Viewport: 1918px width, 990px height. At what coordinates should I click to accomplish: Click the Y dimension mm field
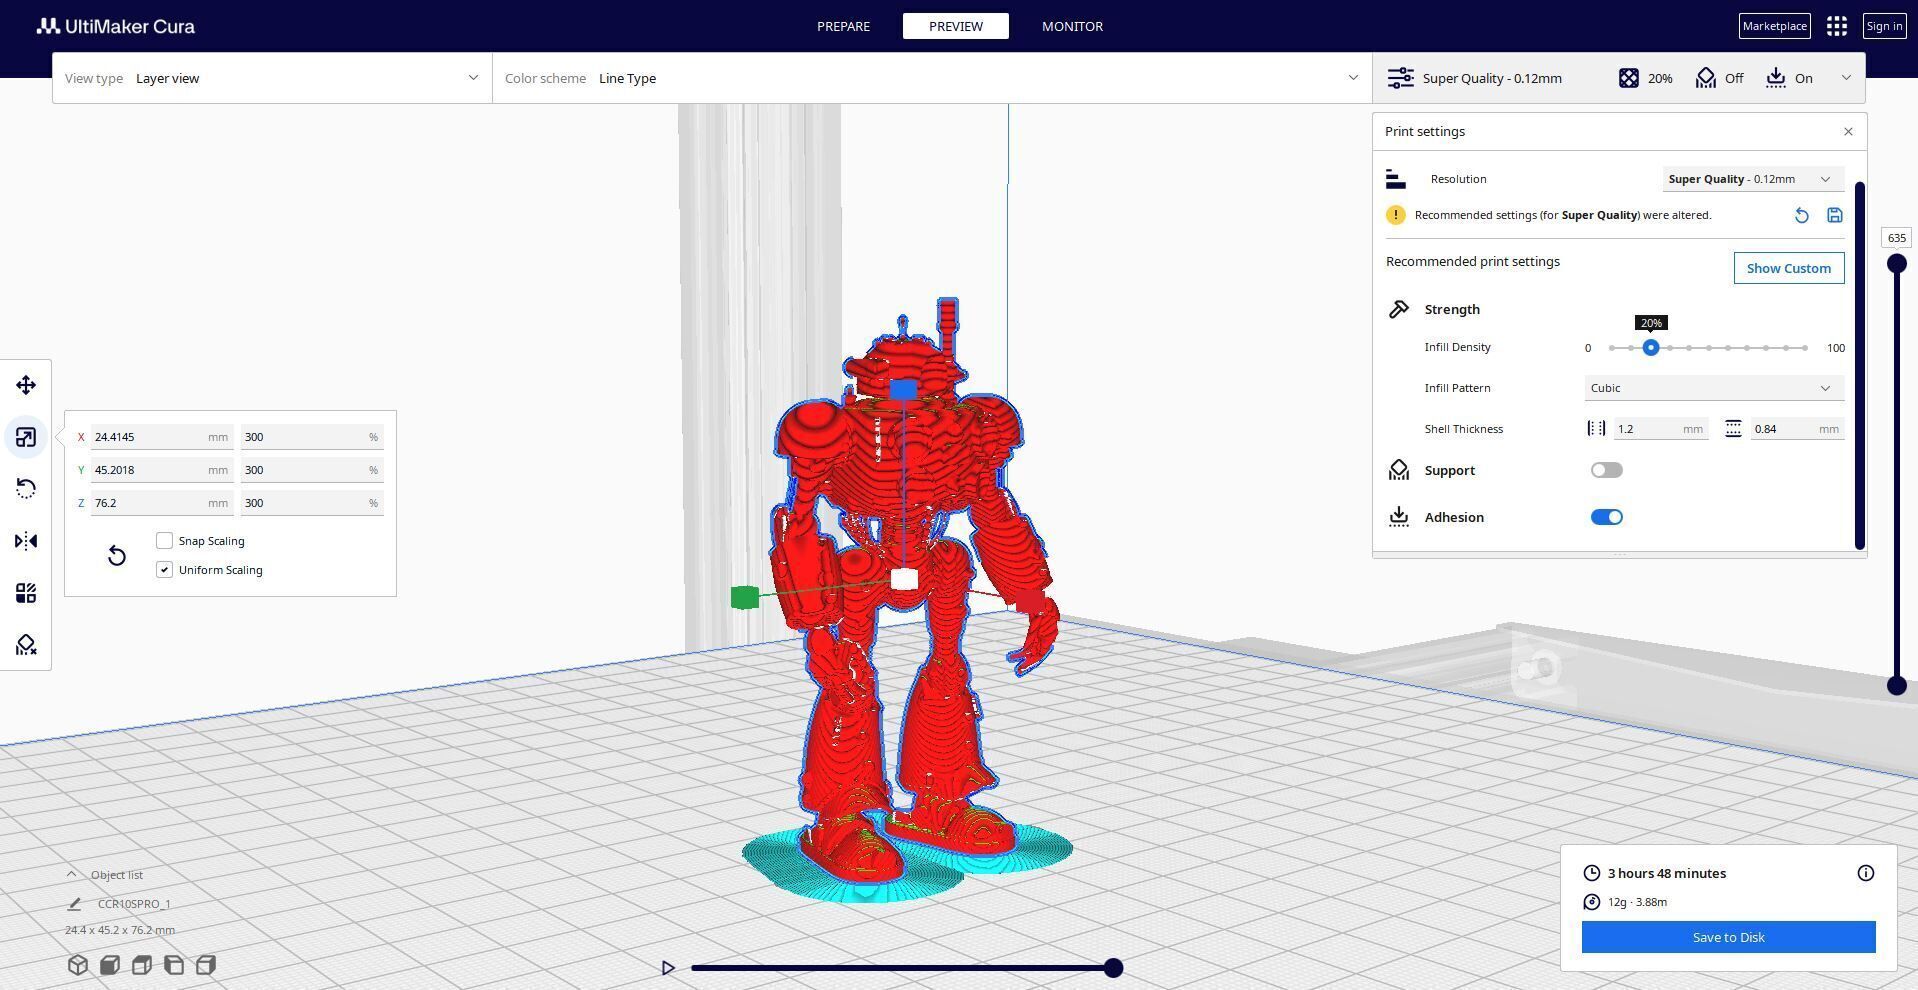click(162, 470)
